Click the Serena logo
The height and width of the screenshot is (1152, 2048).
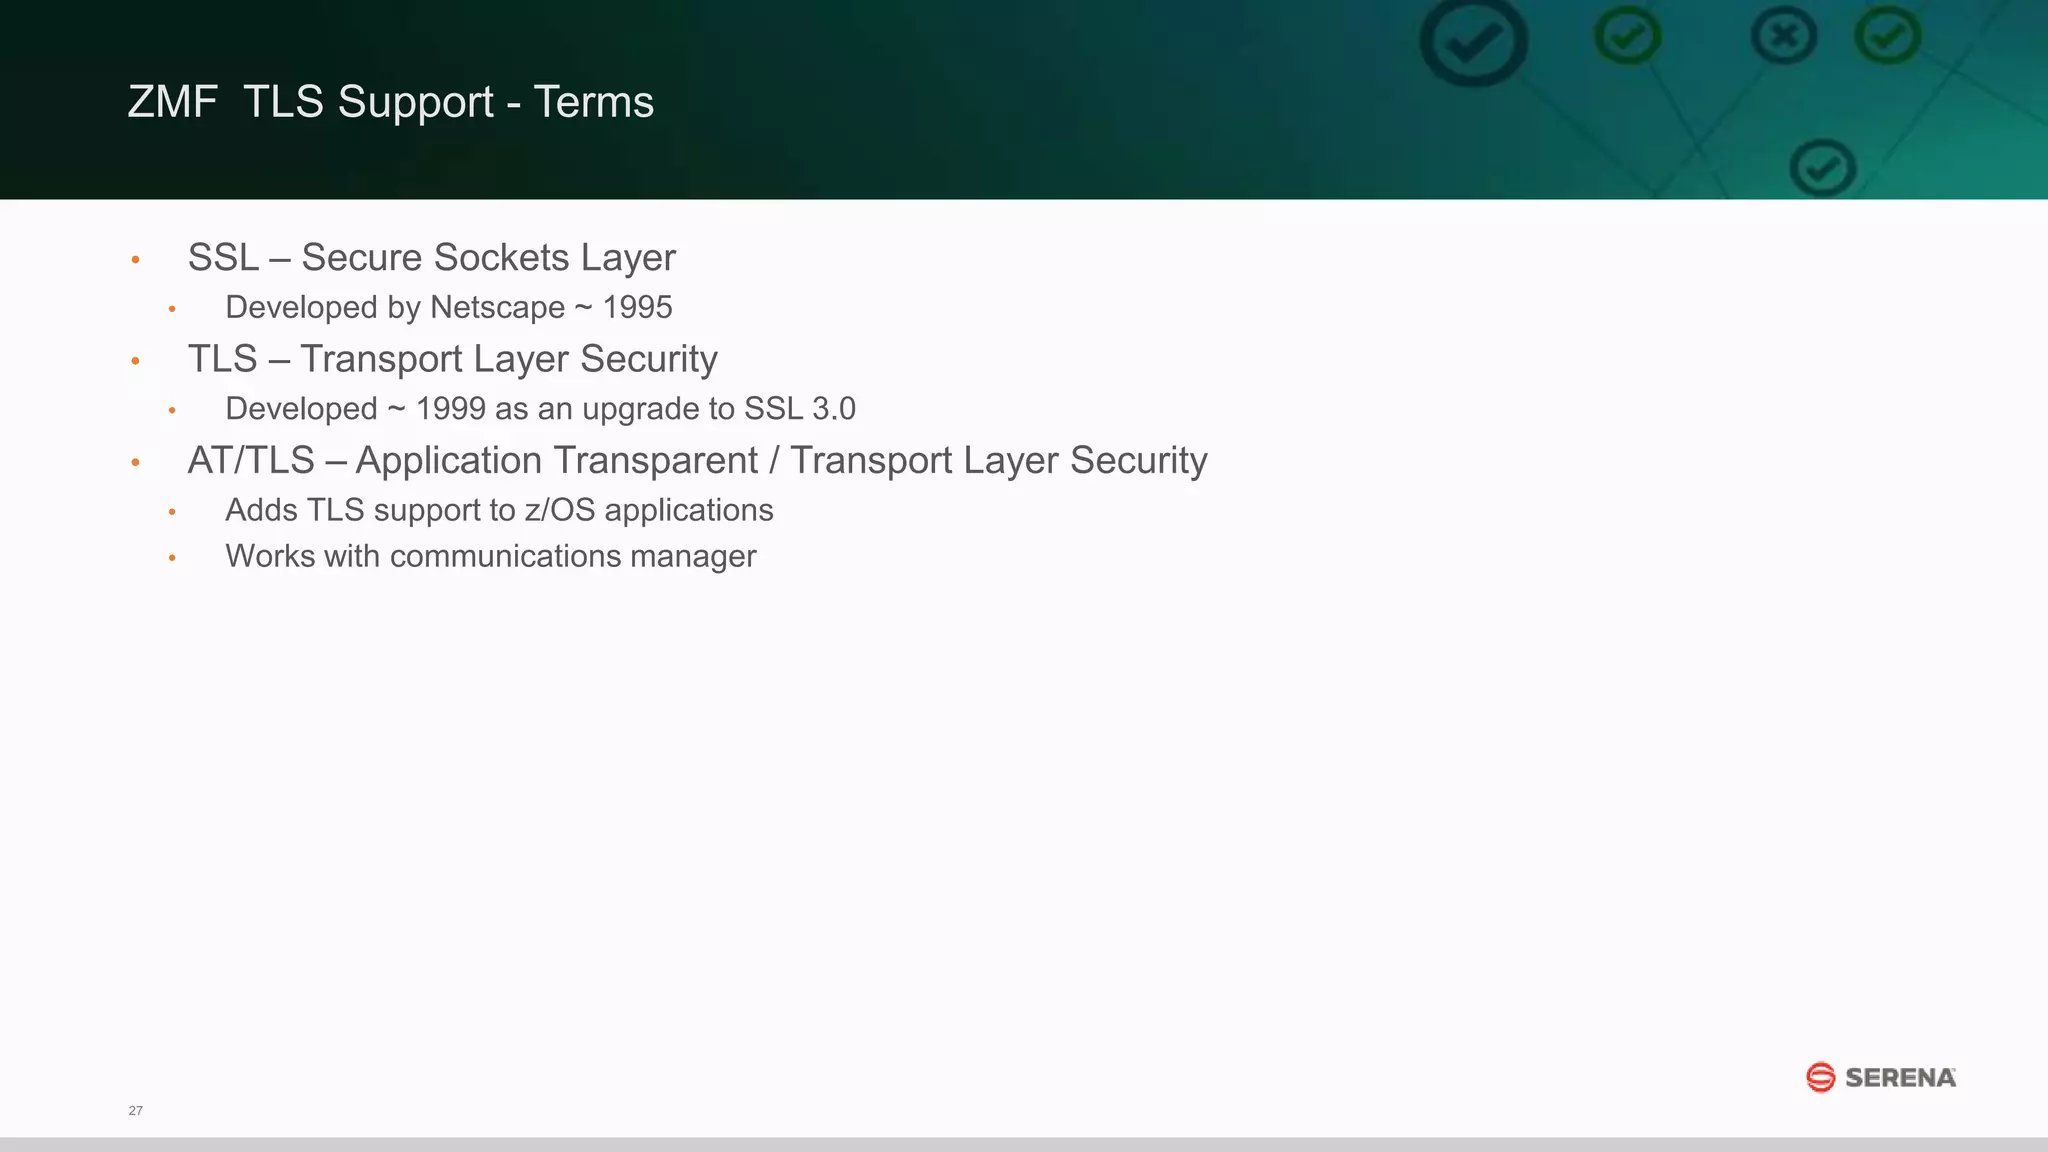[x=1881, y=1077]
